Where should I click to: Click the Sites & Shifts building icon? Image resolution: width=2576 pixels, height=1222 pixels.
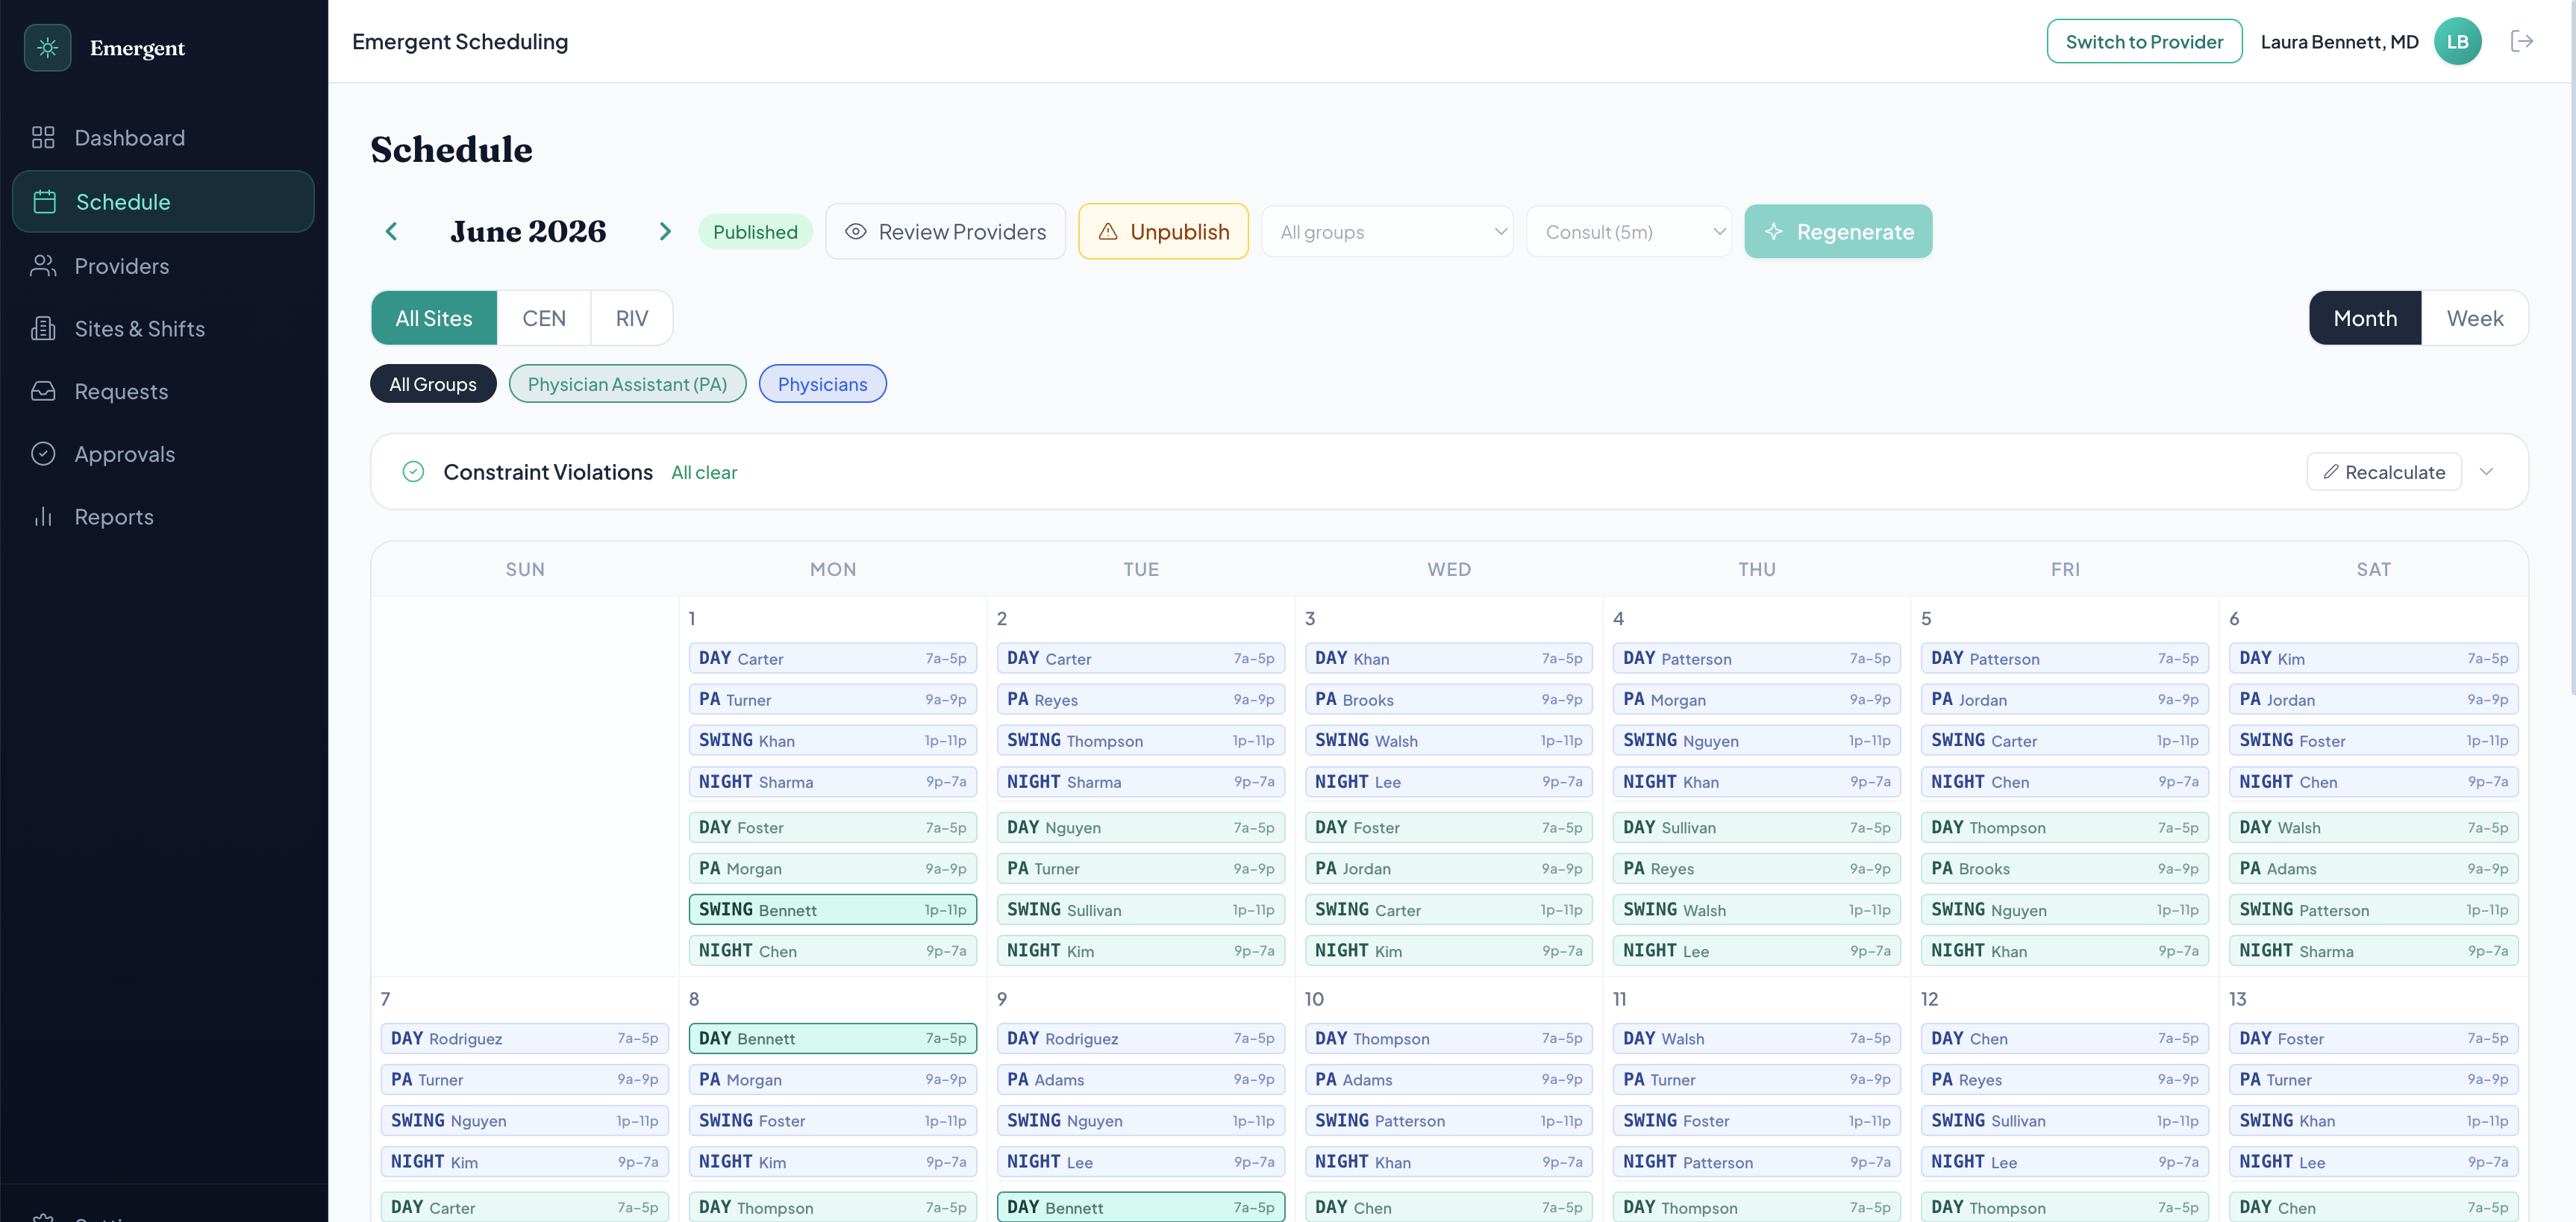pyautogui.click(x=43, y=328)
